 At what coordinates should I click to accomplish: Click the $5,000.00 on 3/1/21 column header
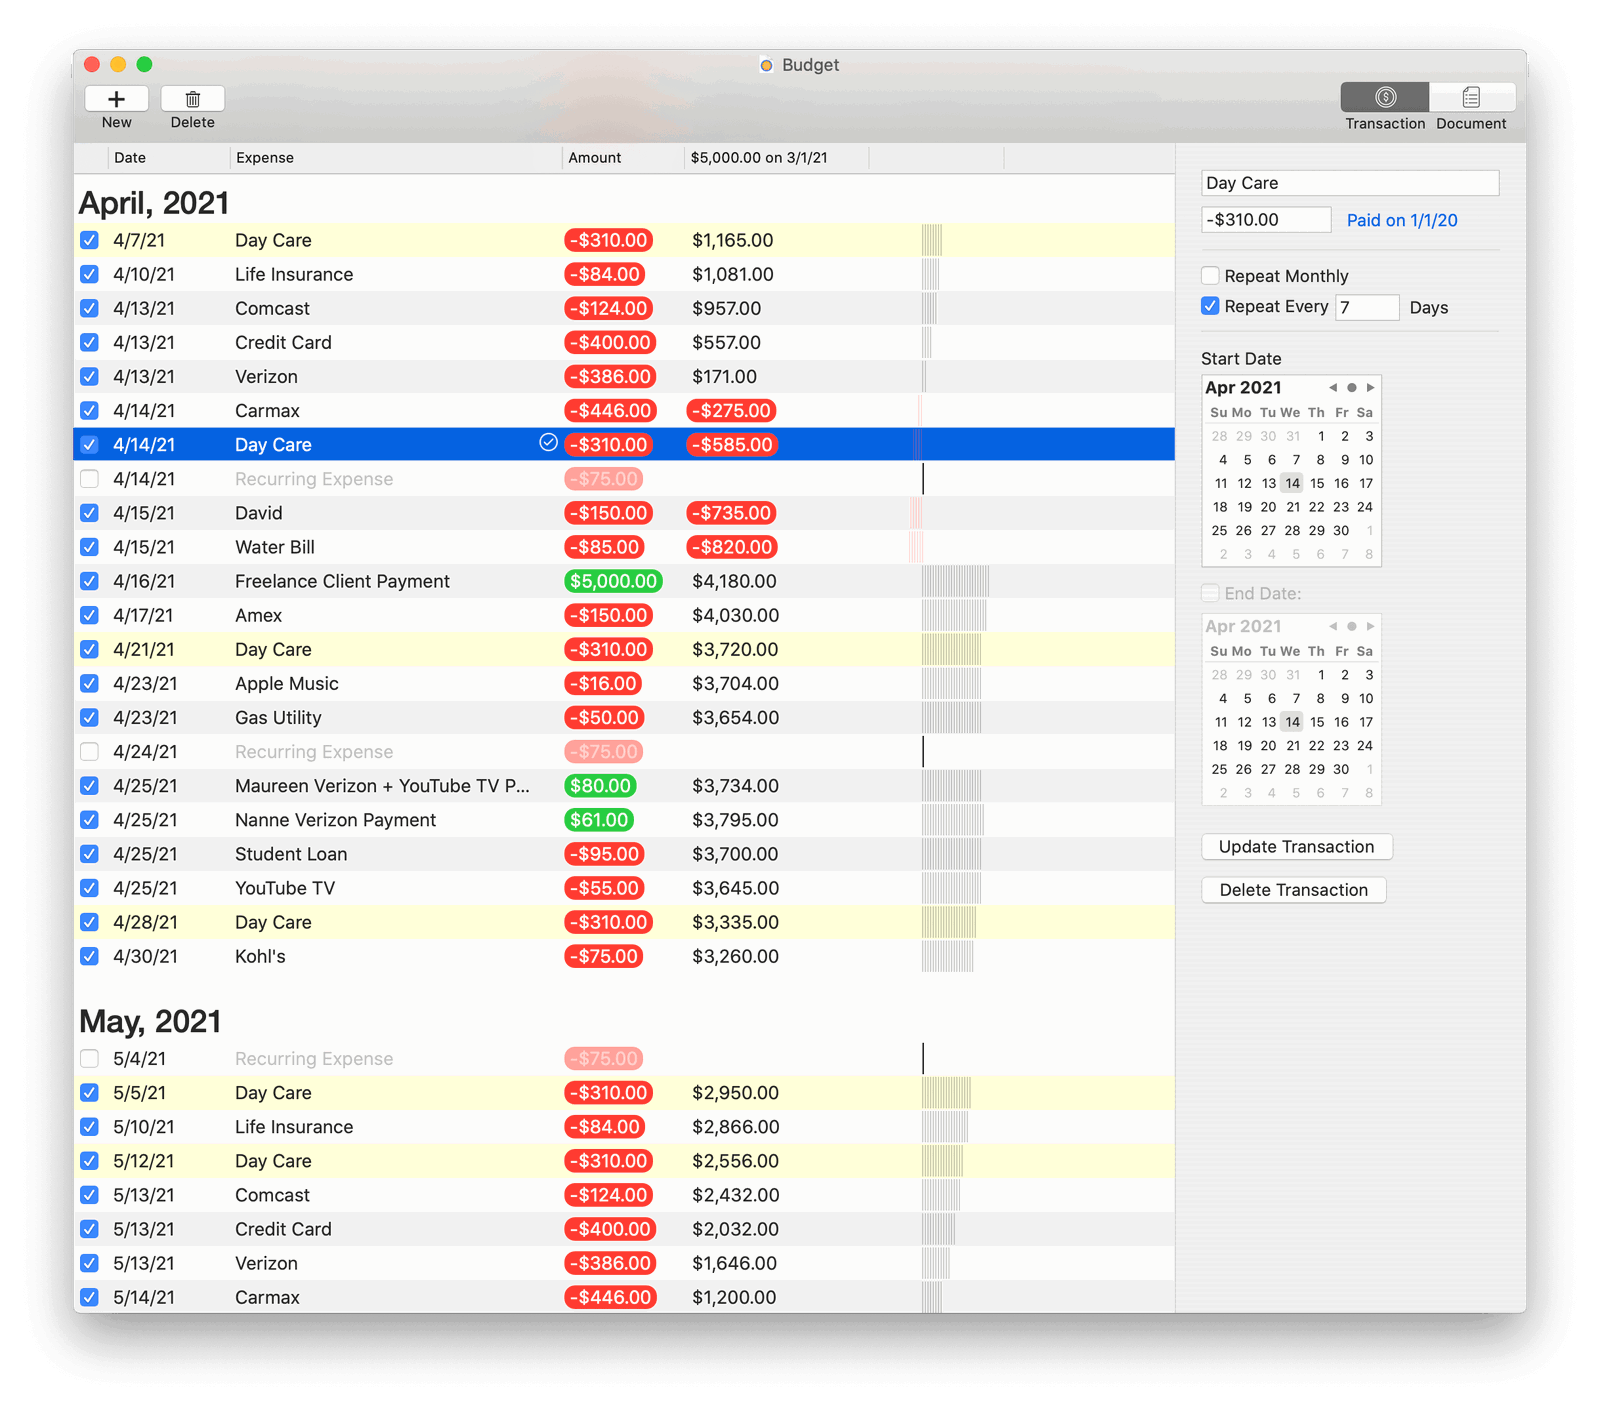(x=777, y=158)
